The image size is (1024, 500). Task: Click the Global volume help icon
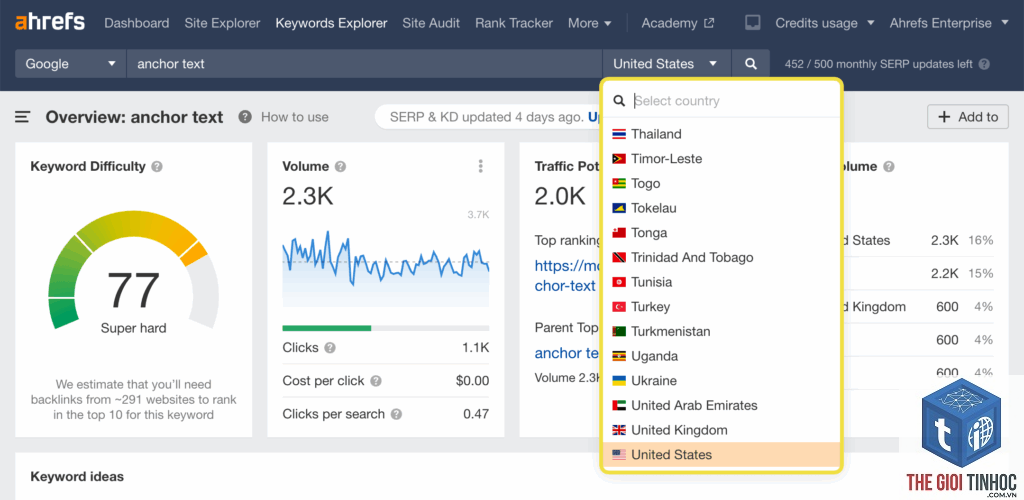tap(889, 166)
